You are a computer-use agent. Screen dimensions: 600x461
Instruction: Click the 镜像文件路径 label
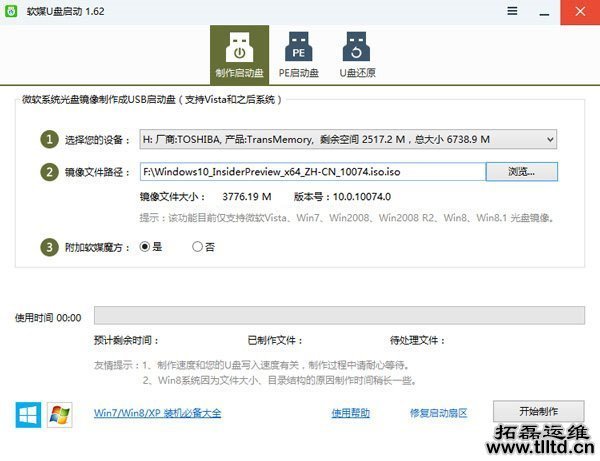(x=97, y=172)
